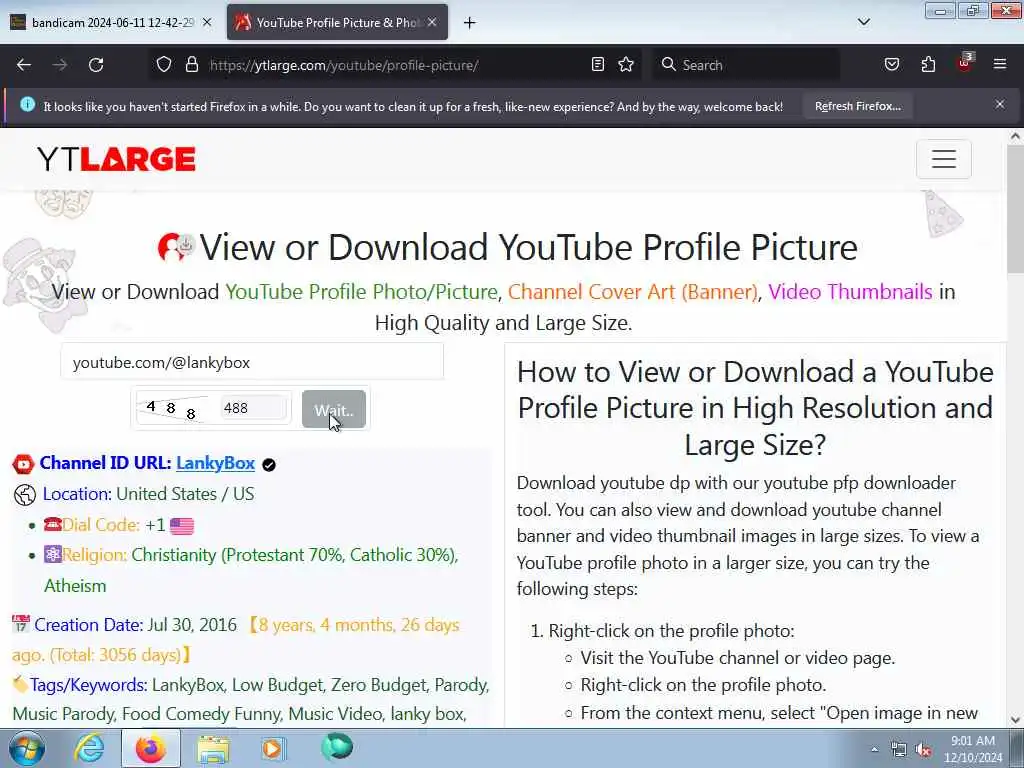This screenshot has height=768, width=1024.
Task: Open the LankyBox channel link
Action: pos(216,463)
